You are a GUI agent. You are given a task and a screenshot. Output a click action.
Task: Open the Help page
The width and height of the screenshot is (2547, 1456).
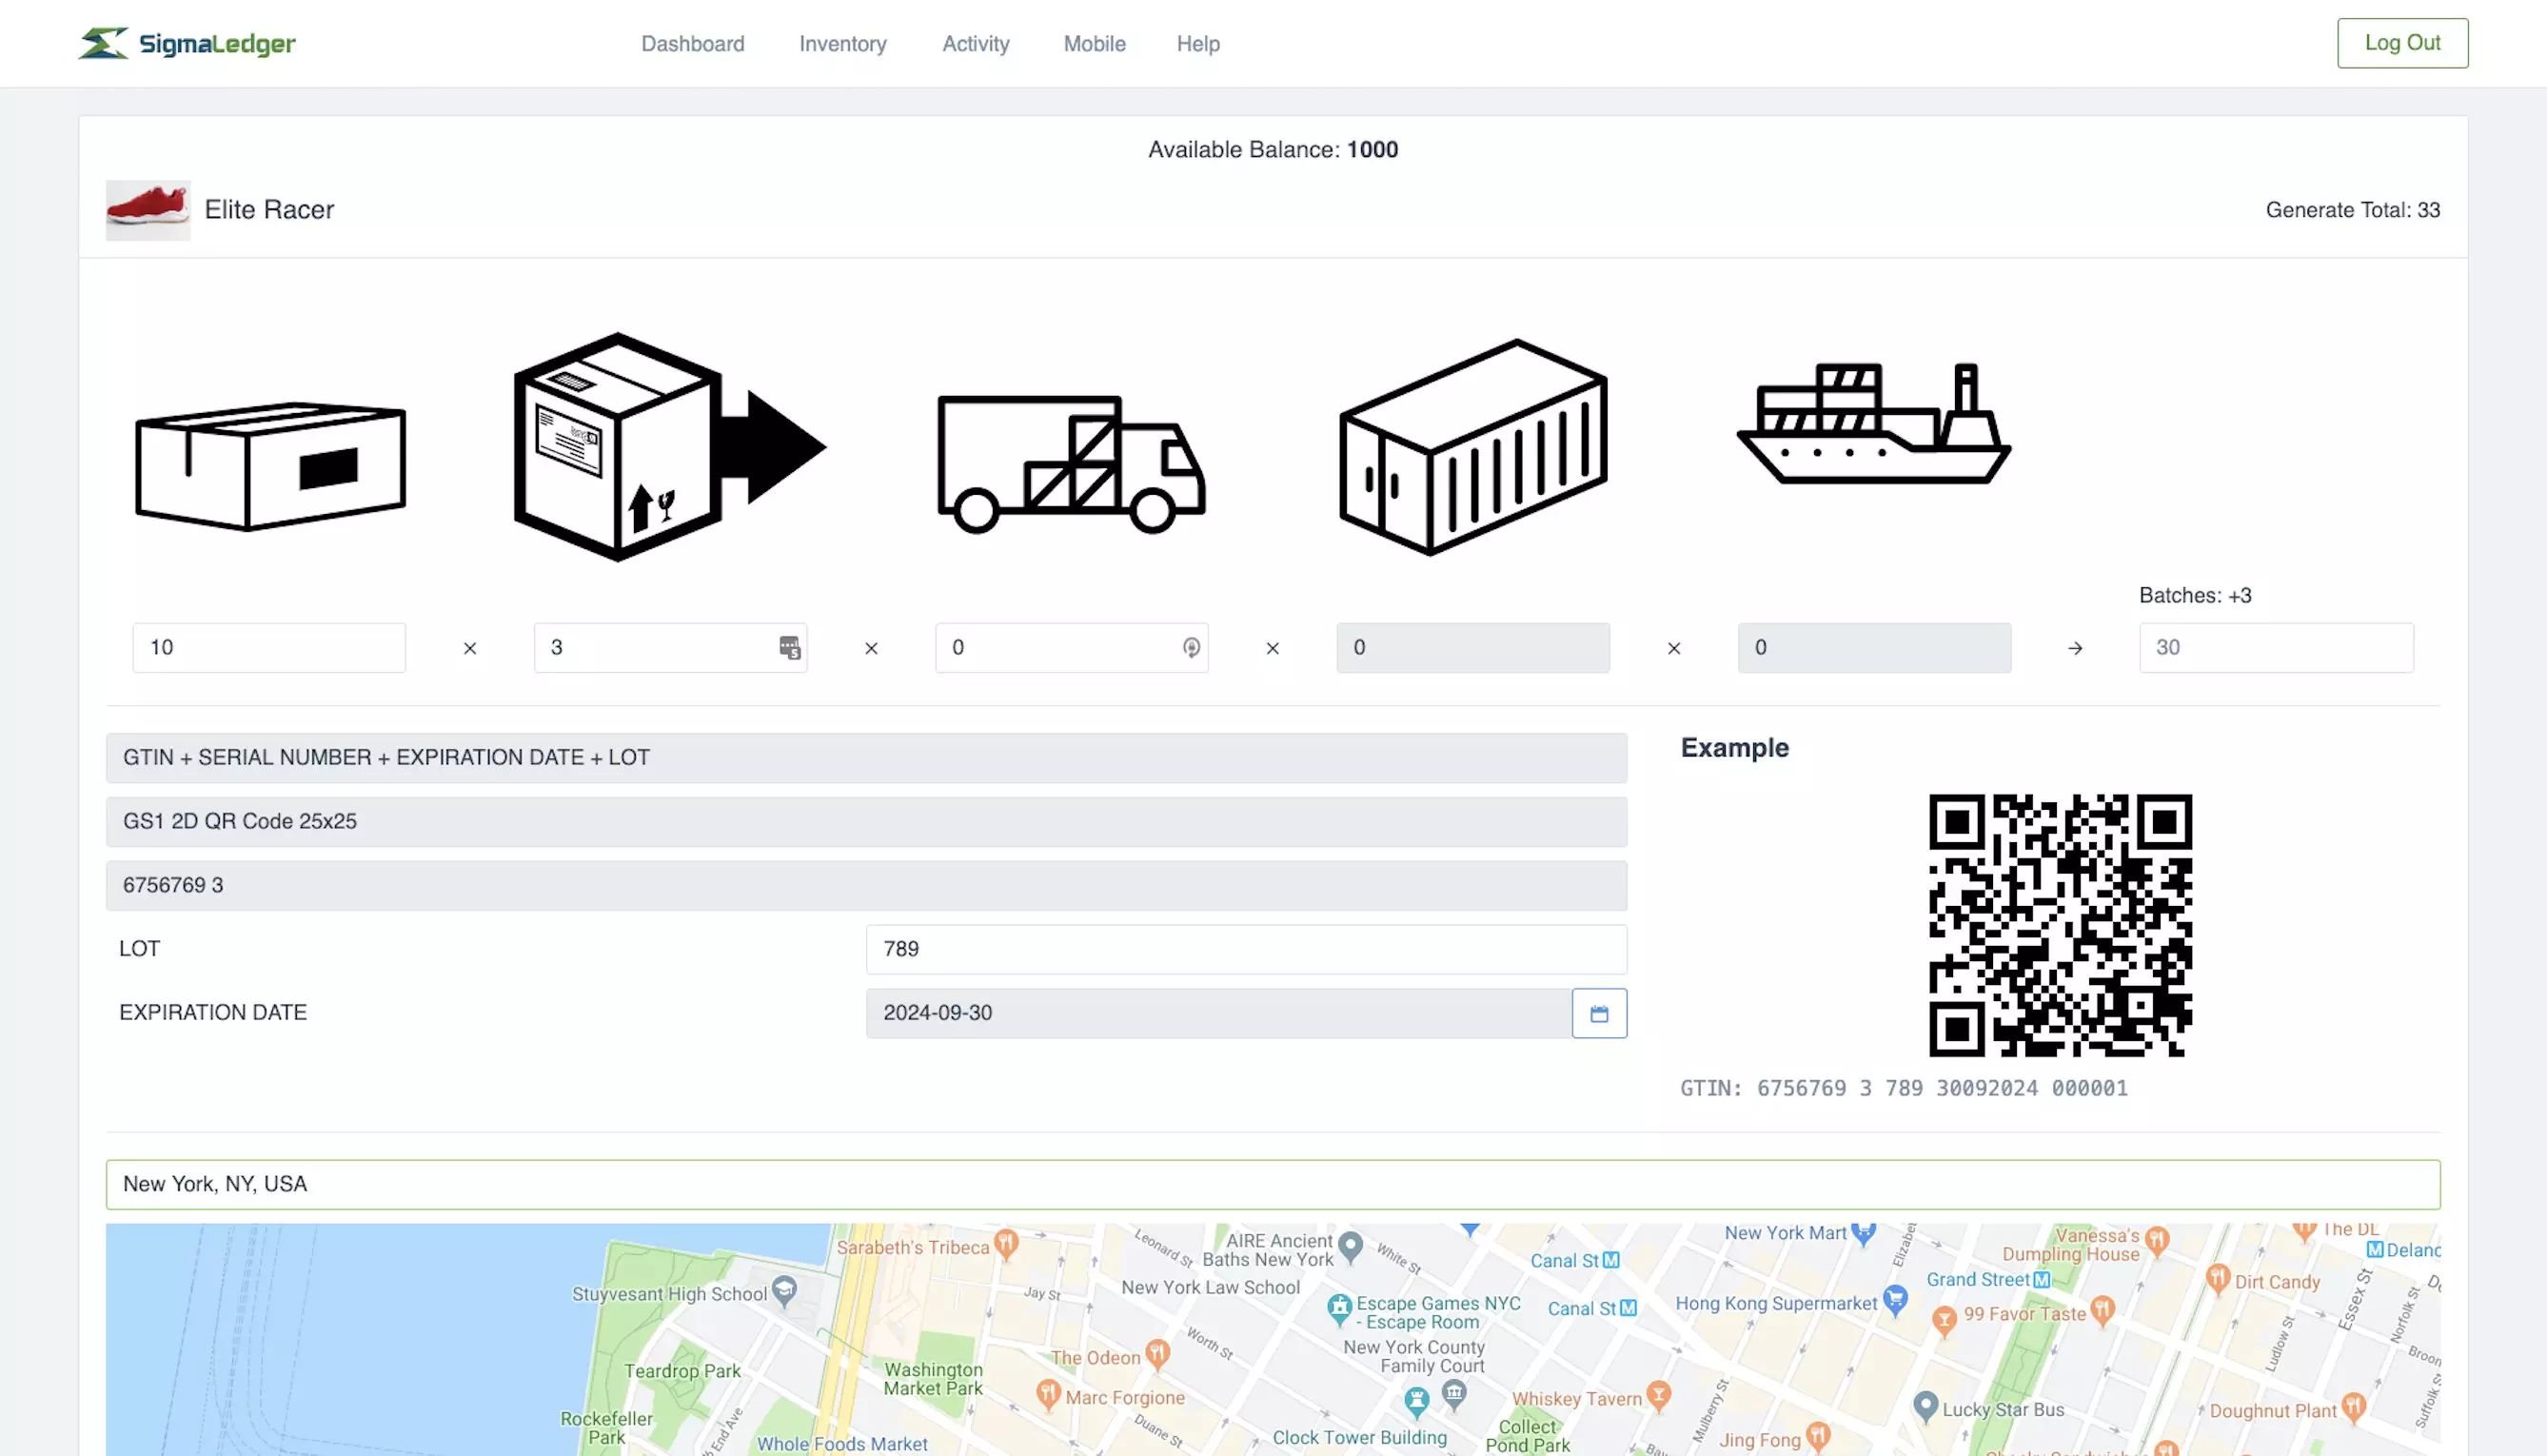(x=1198, y=44)
